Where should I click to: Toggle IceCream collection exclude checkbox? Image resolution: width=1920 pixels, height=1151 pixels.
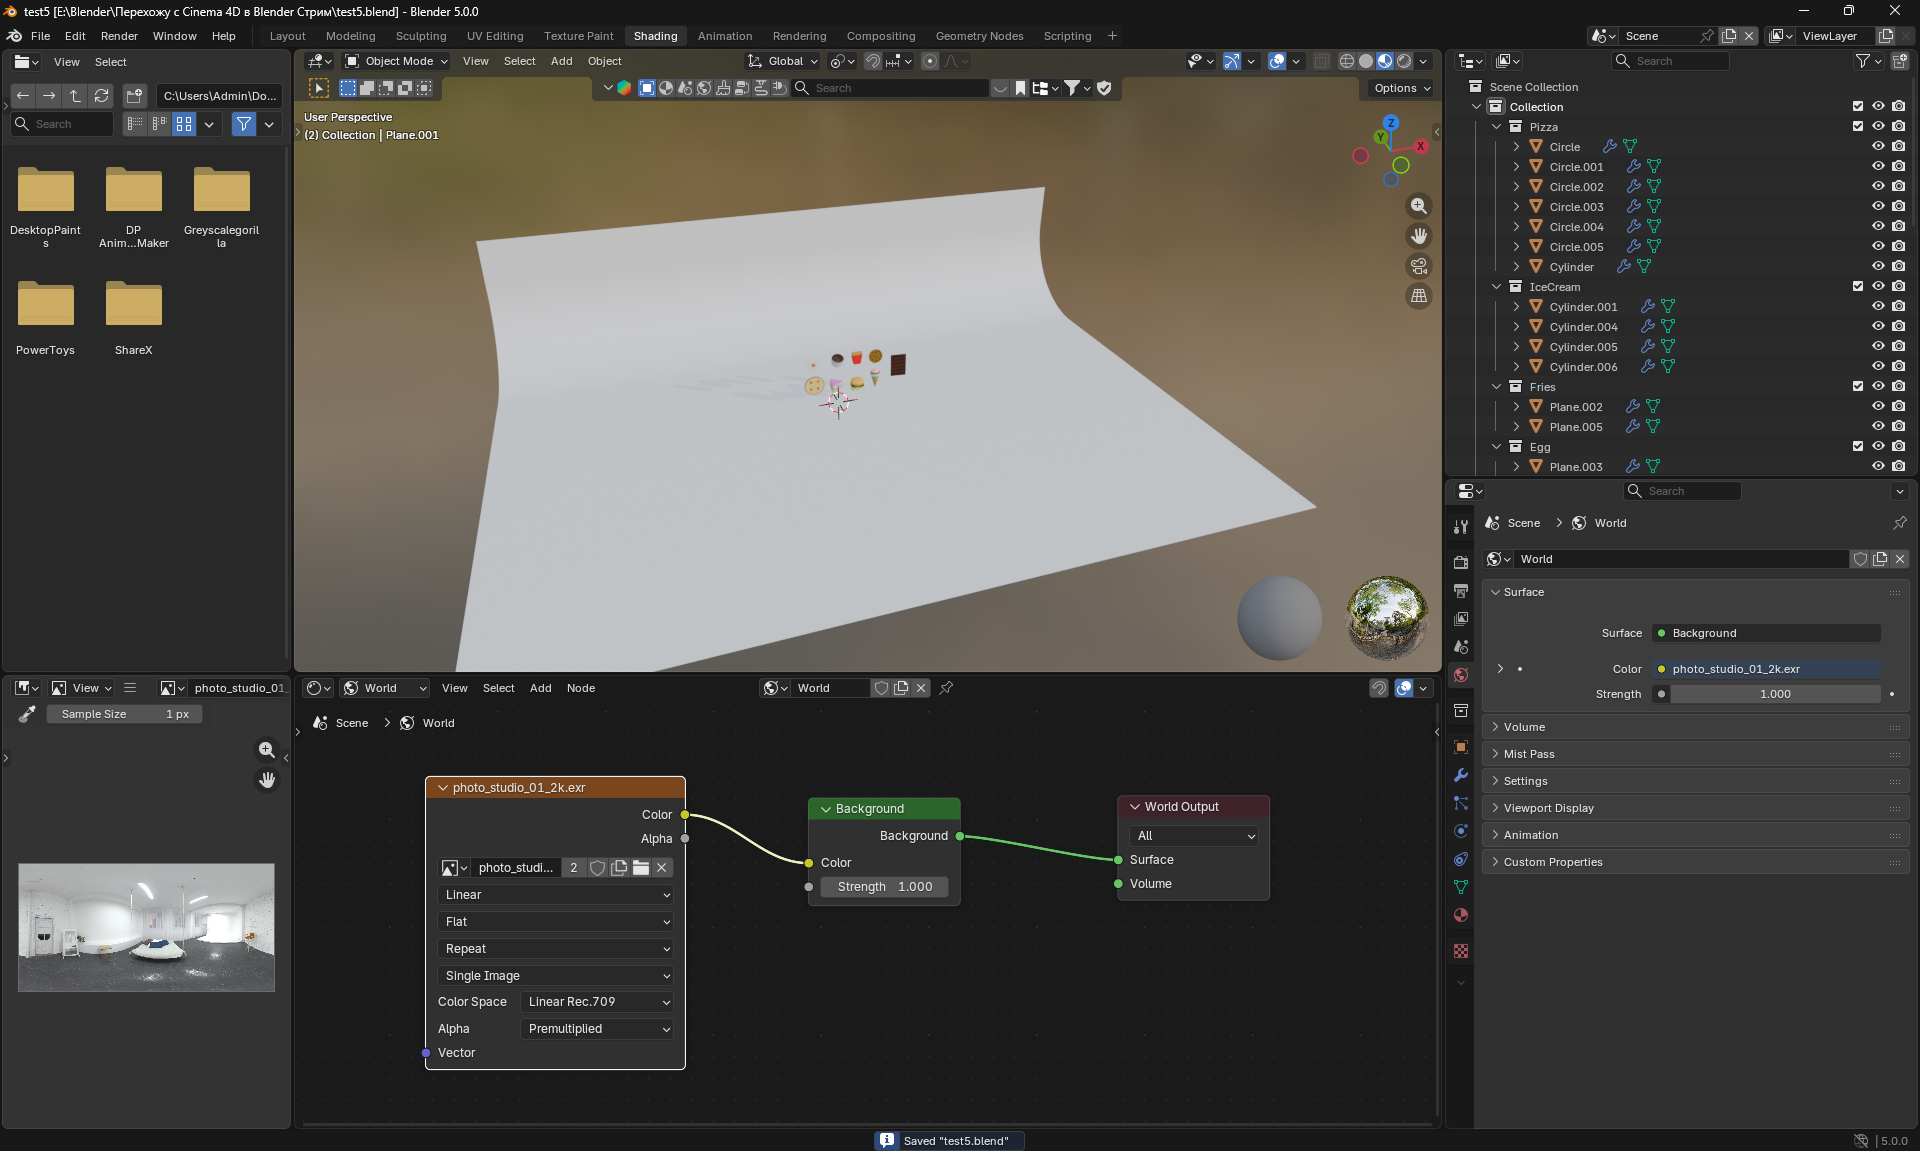click(1858, 286)
